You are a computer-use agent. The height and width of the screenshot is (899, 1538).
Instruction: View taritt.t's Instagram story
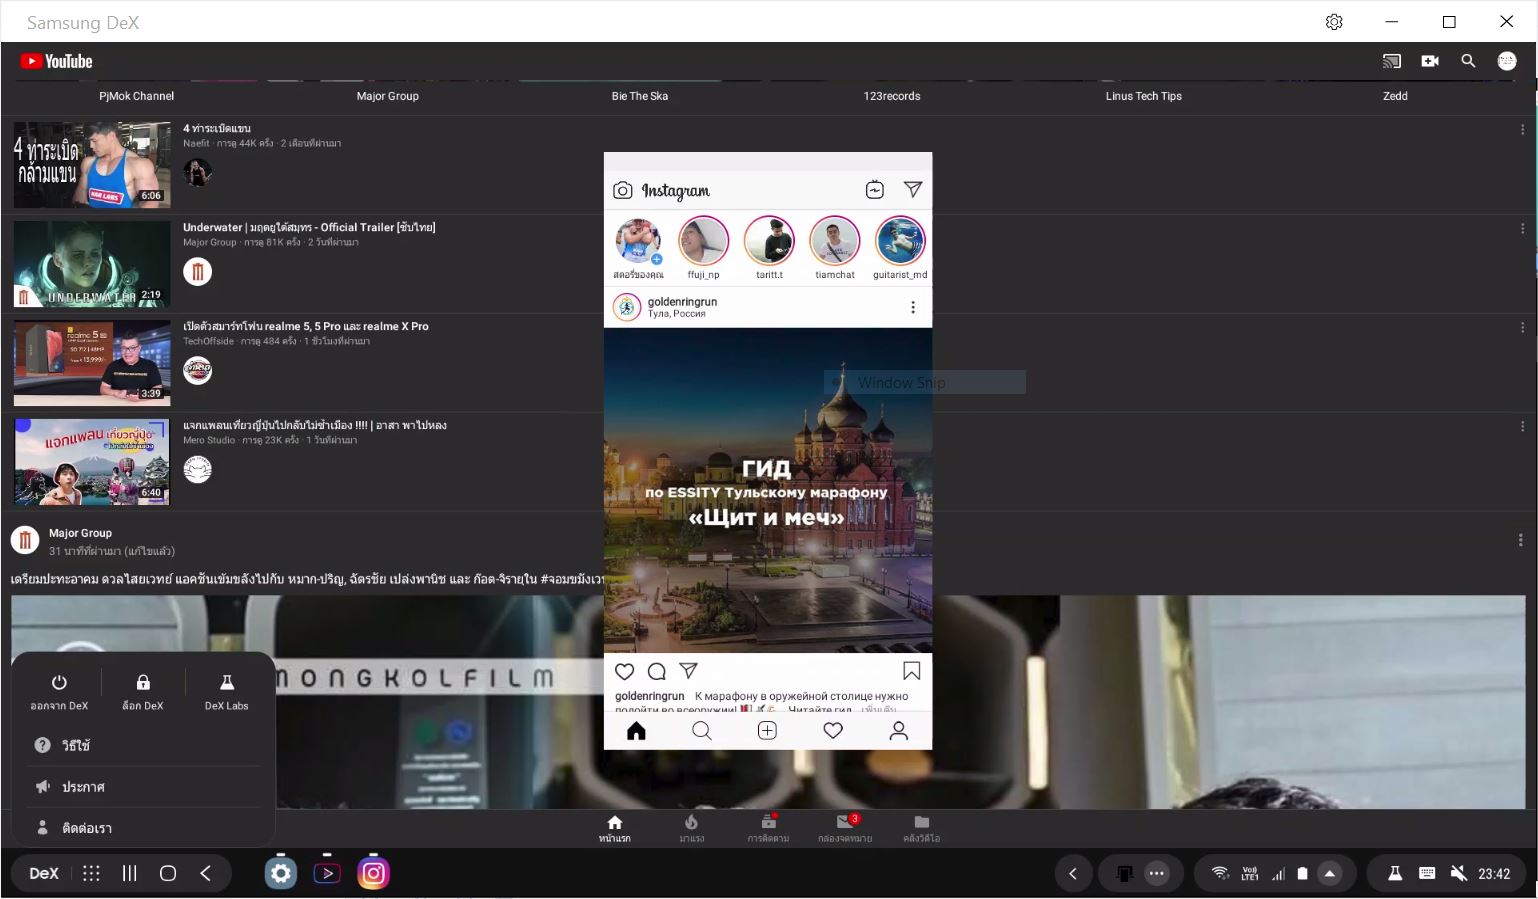pyautogui.click(x=770, y=241)
